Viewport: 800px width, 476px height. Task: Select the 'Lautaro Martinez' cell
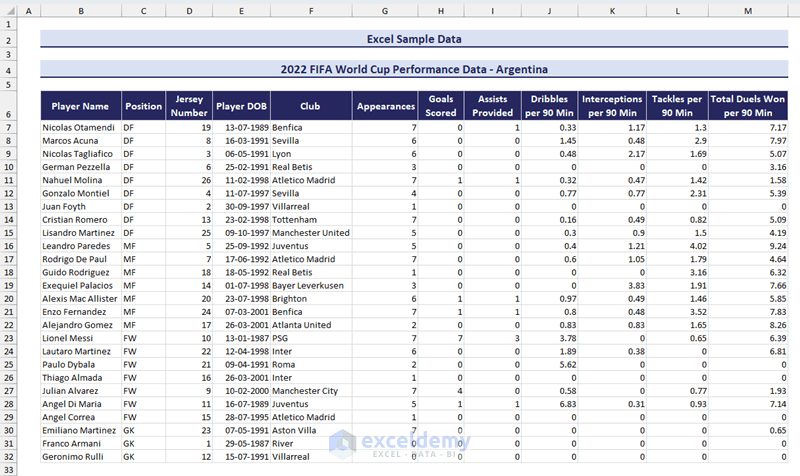pos(81,352)
